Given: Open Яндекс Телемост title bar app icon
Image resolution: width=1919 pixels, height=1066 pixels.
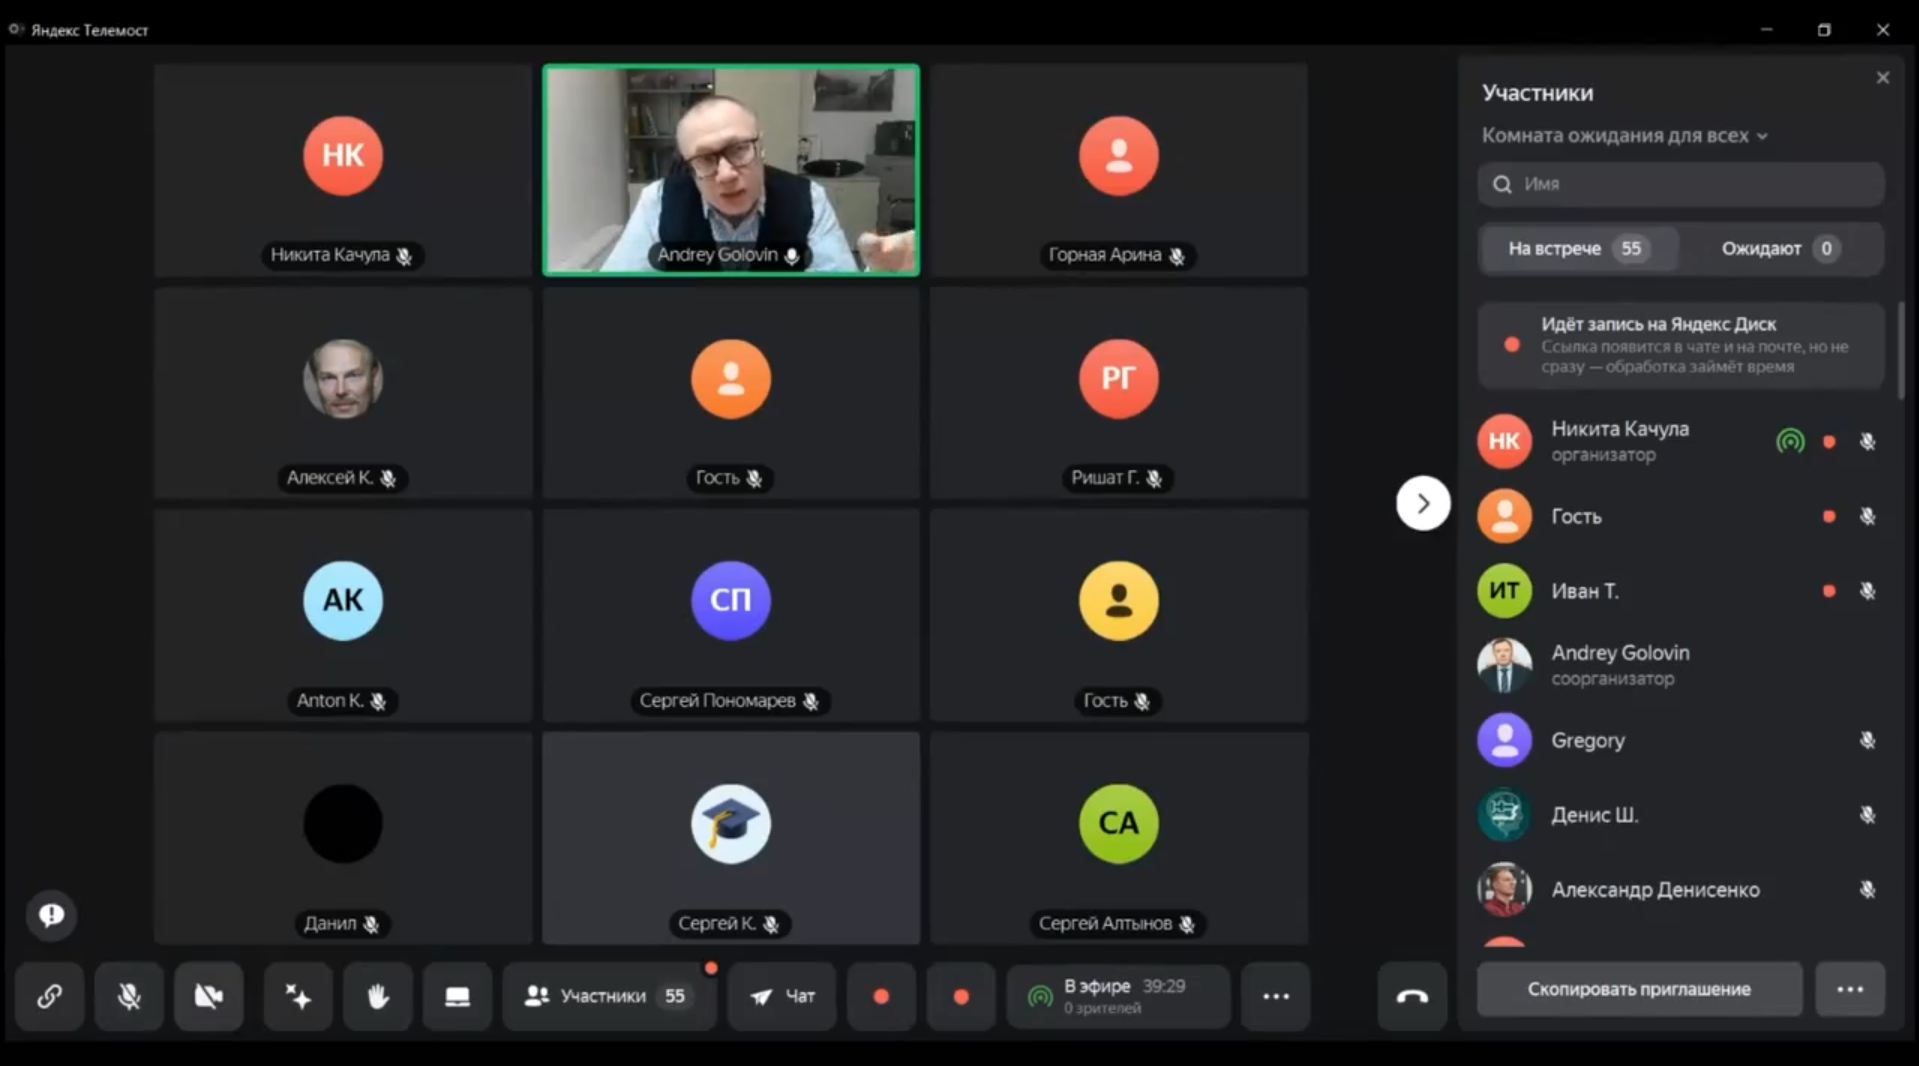Looking at the screenshot, I should 15,30.
